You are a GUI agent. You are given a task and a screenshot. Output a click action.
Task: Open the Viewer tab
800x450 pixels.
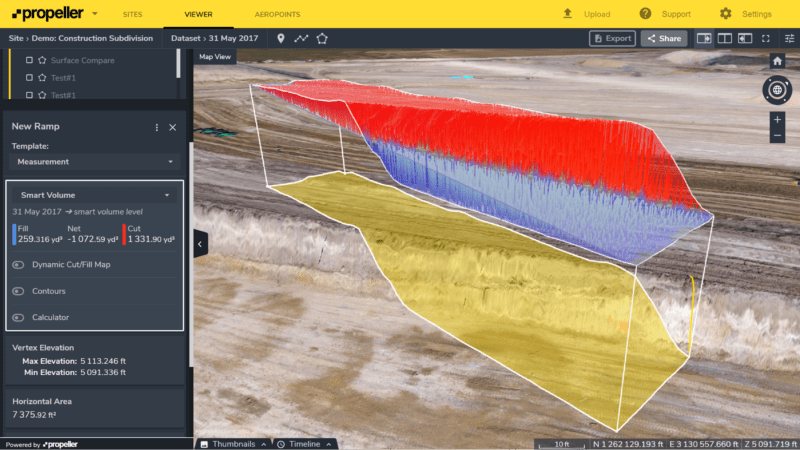(x=198, y=14)
